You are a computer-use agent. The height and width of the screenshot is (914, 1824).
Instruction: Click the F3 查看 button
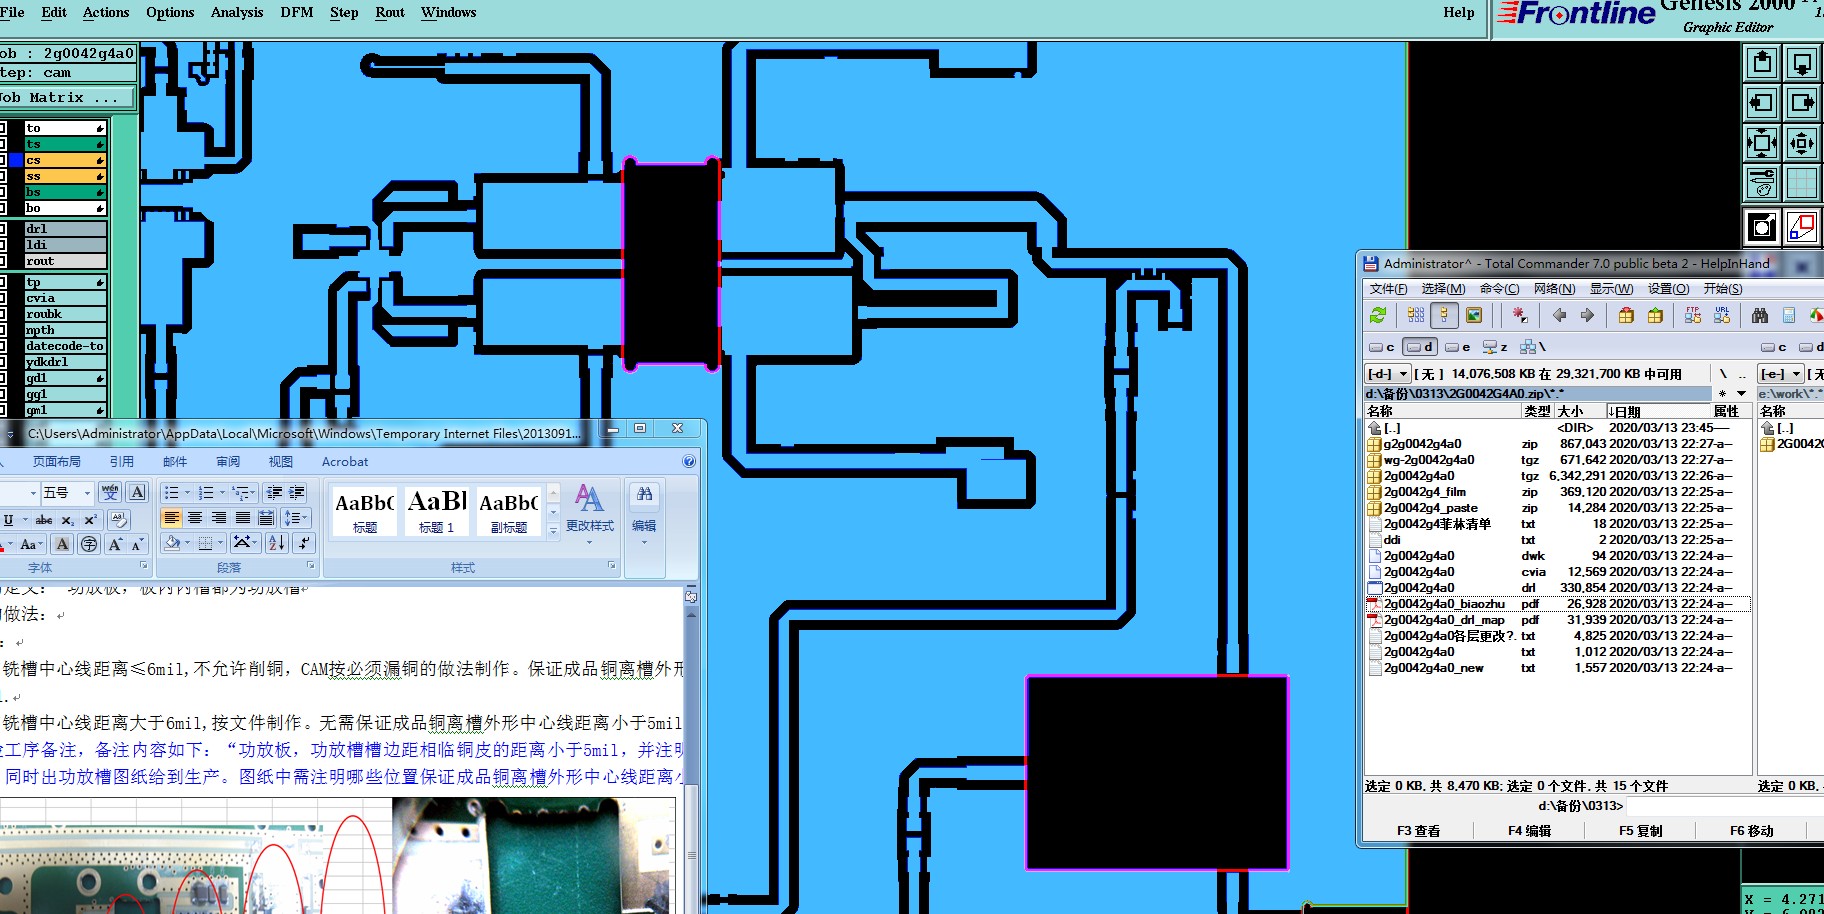coord(1418,830)
